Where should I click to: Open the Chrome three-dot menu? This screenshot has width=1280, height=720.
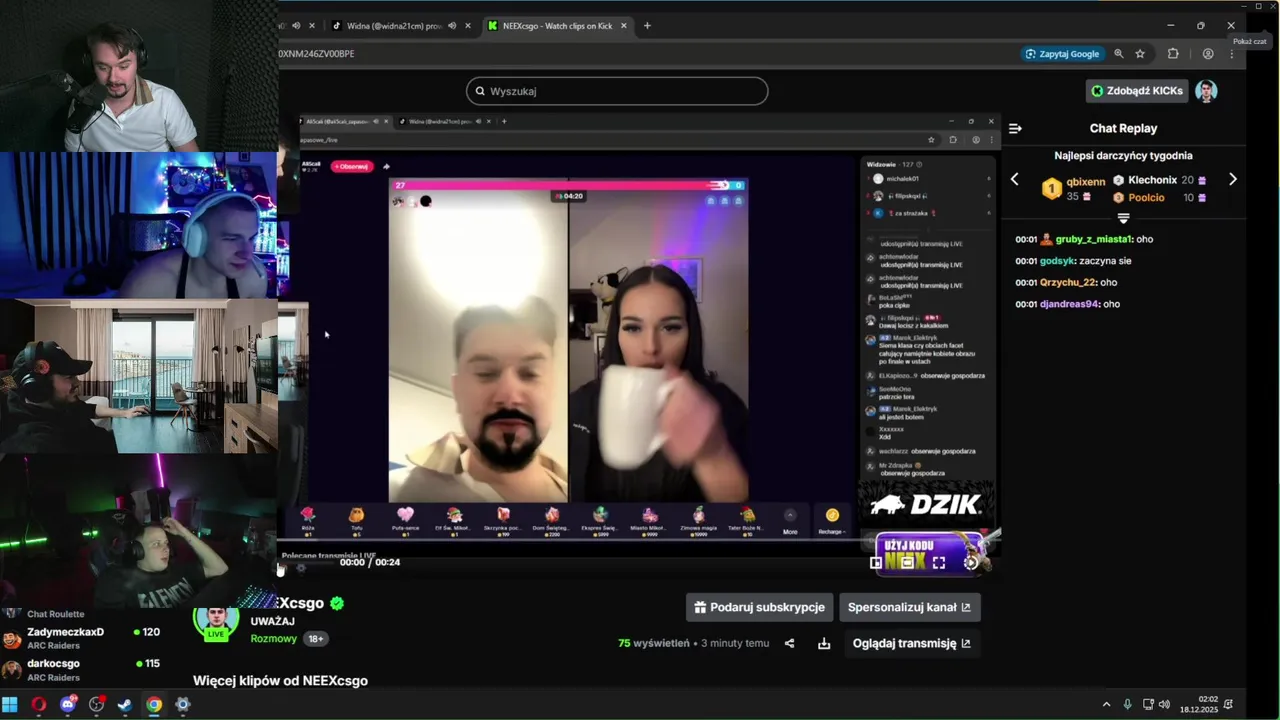pos(1231,54)
